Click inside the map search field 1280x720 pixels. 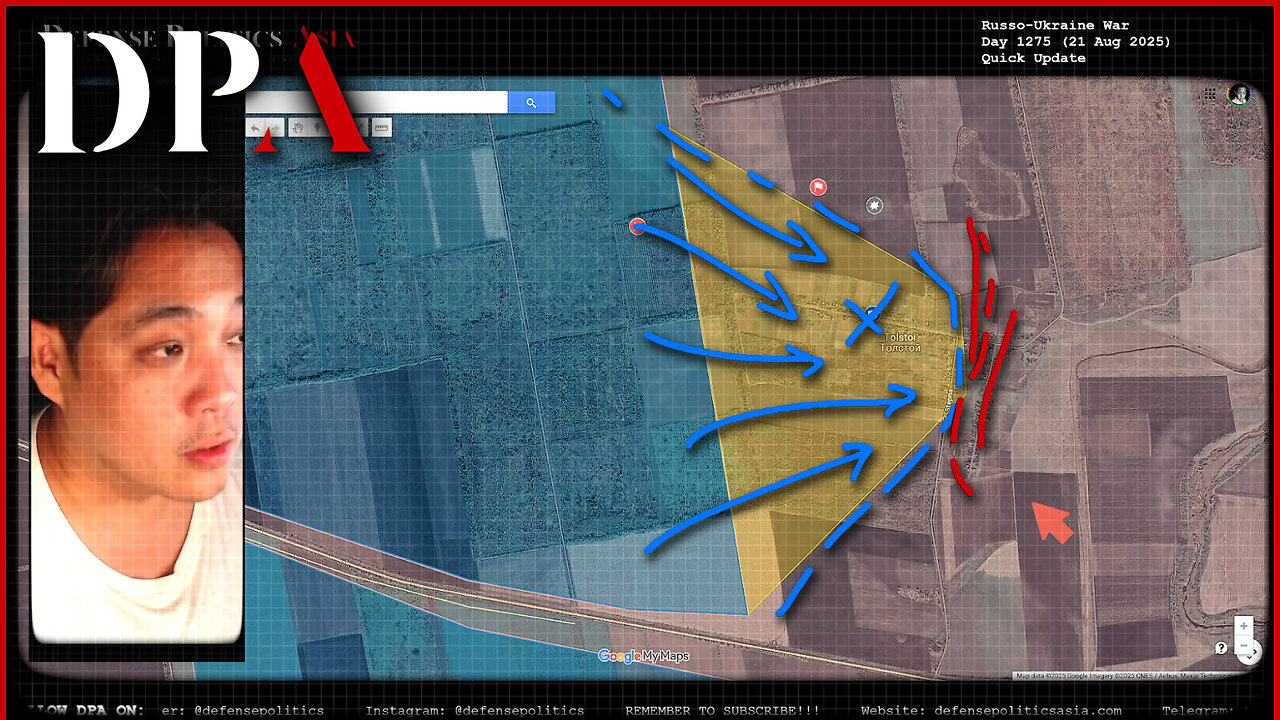coord(377,102)
